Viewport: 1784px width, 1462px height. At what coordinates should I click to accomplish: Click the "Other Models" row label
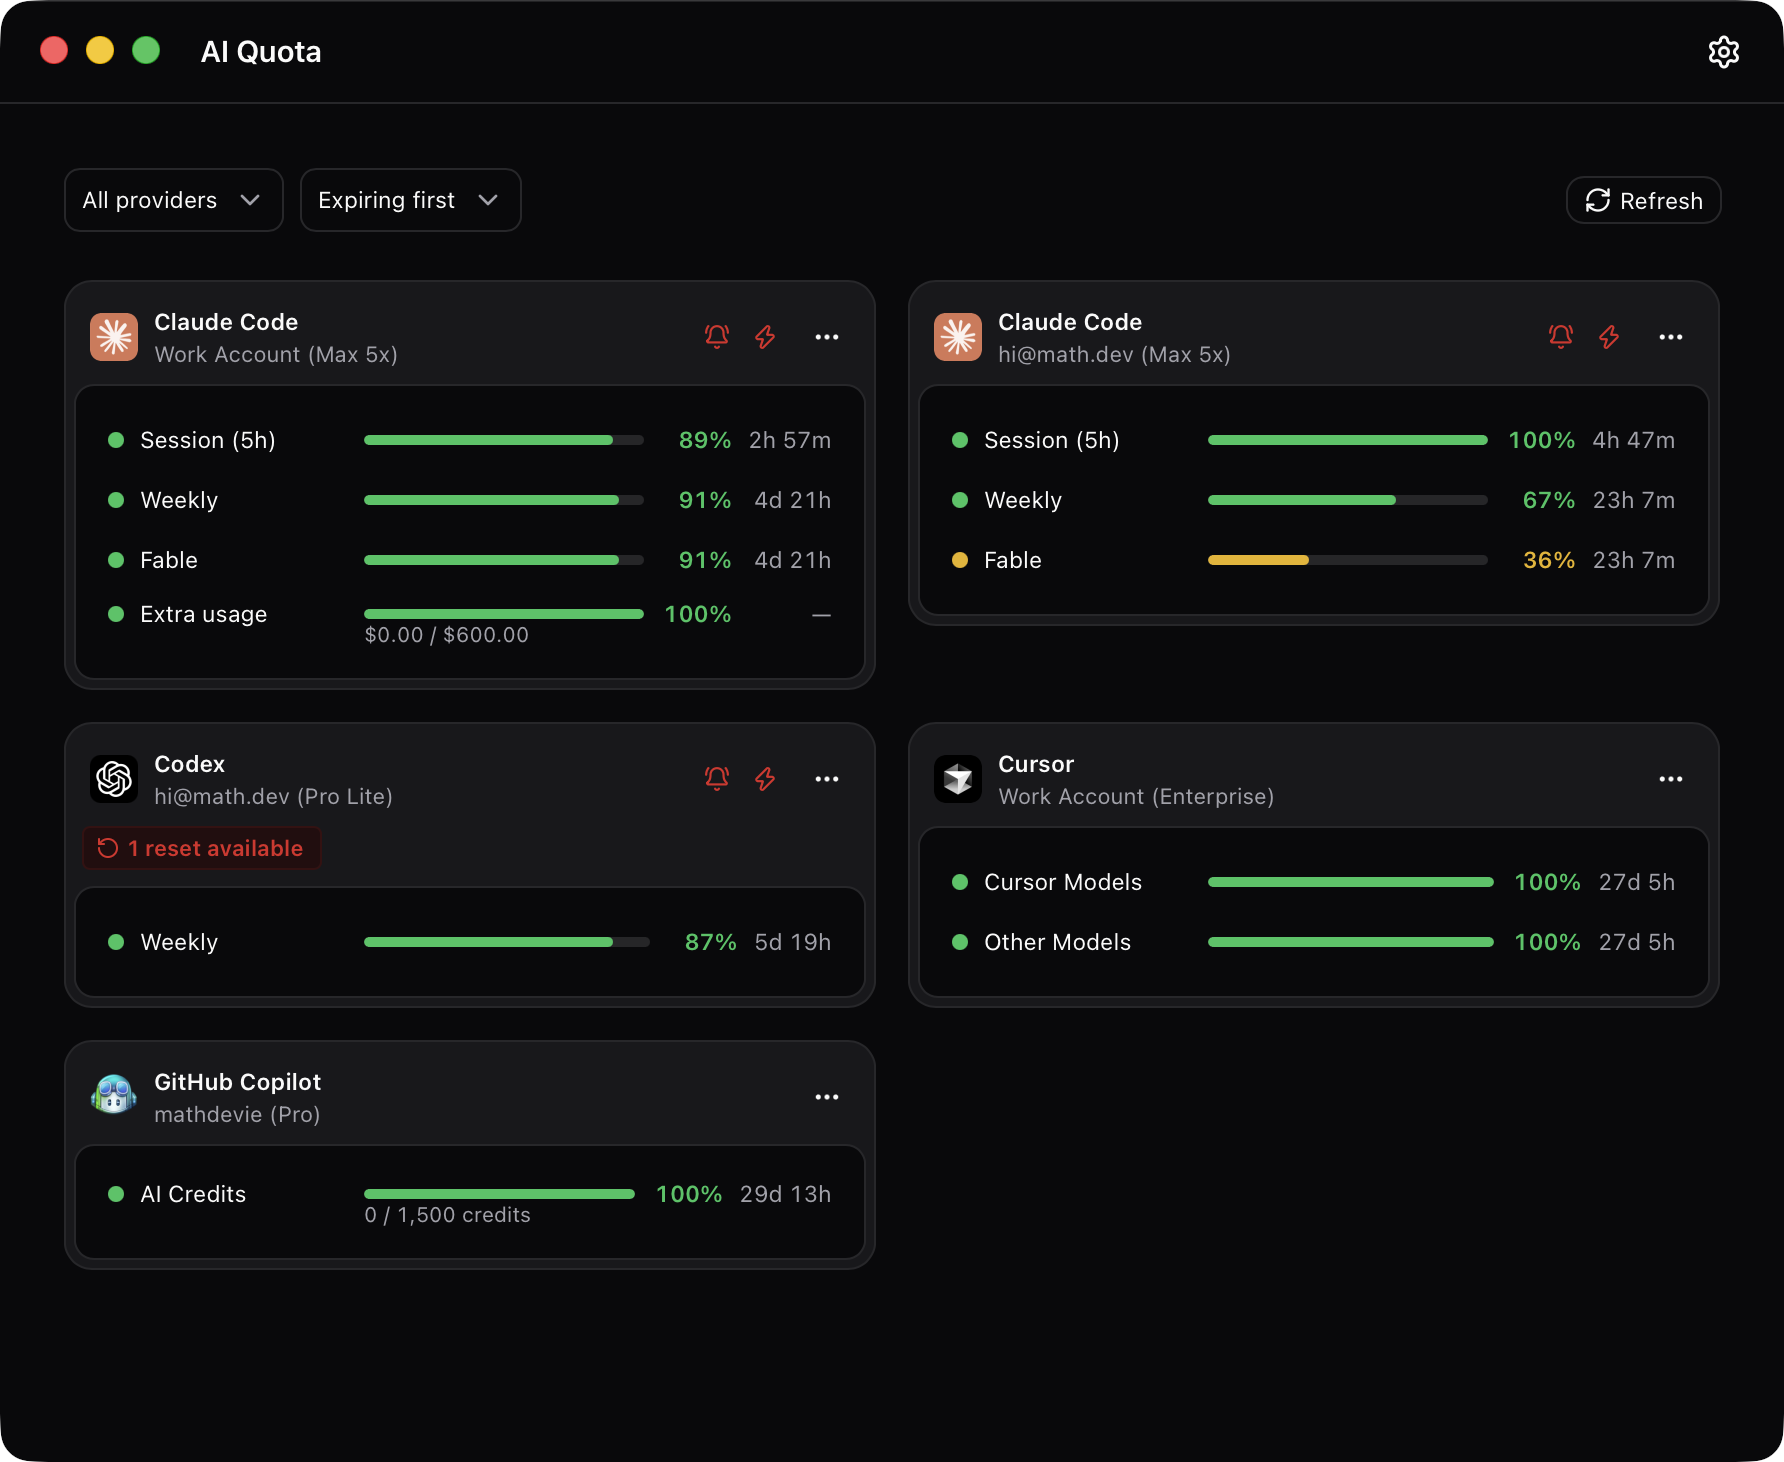pyautogui.click(x=1058, y=942)
